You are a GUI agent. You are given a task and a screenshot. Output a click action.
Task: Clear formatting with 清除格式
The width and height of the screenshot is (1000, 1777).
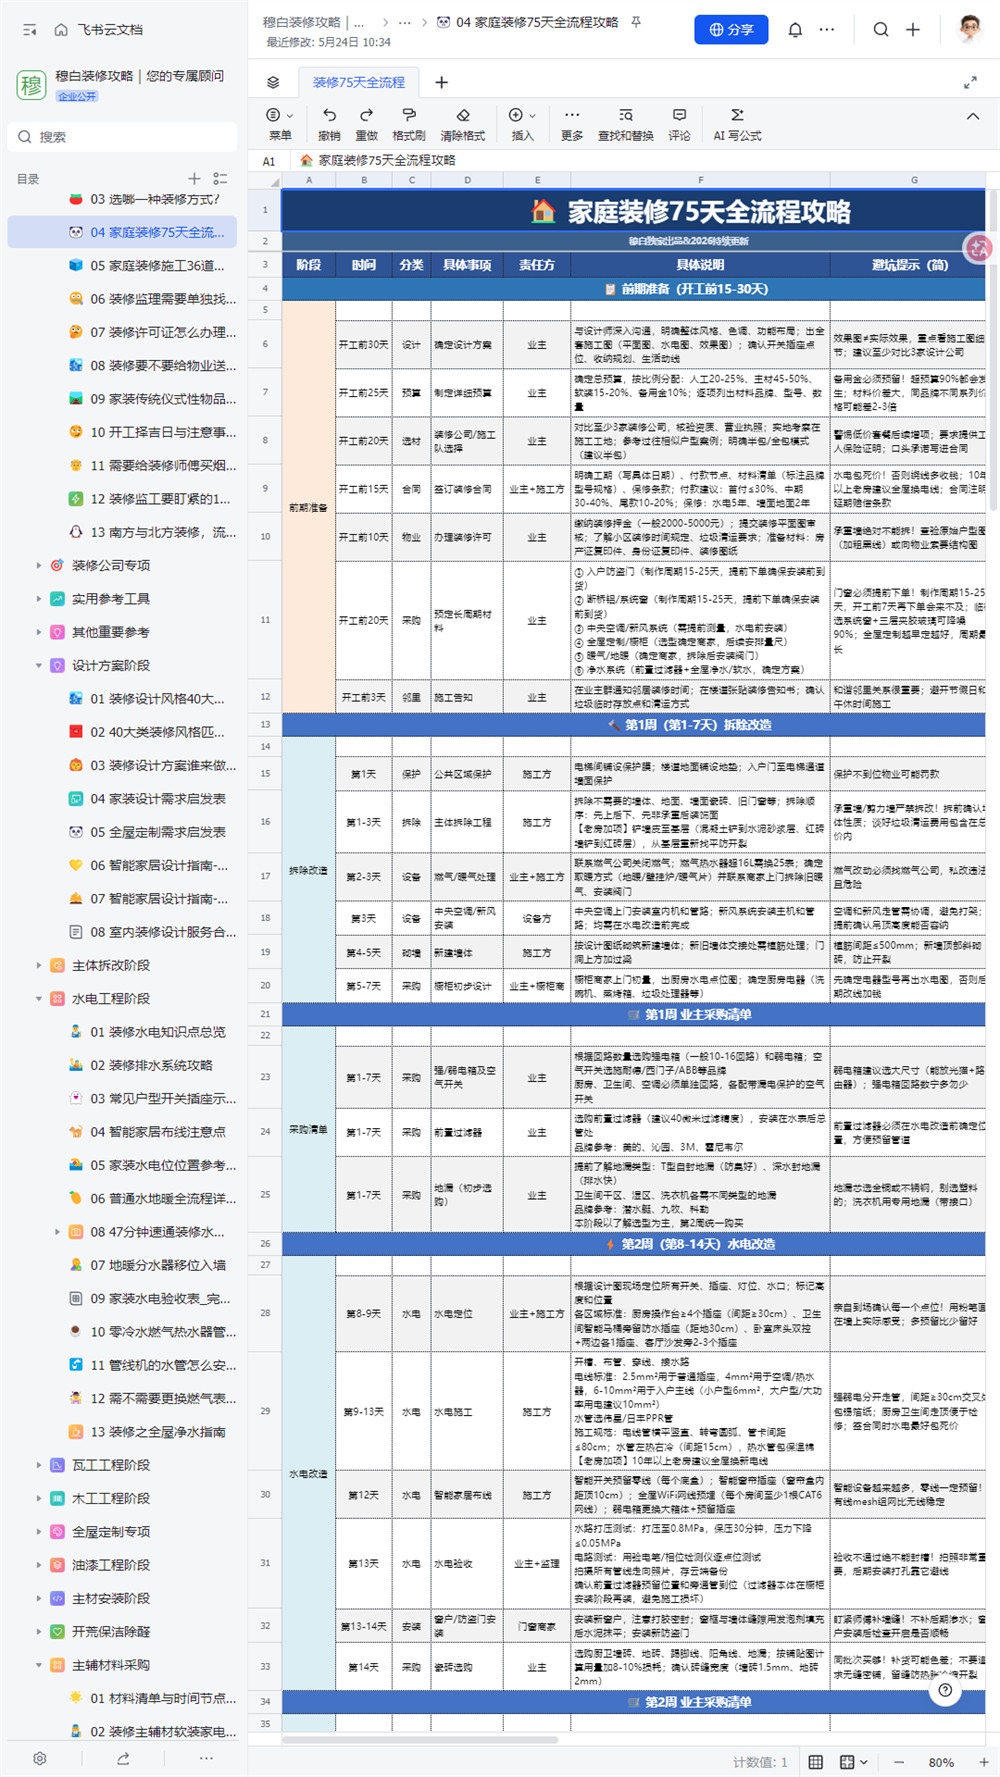[463, 124]
